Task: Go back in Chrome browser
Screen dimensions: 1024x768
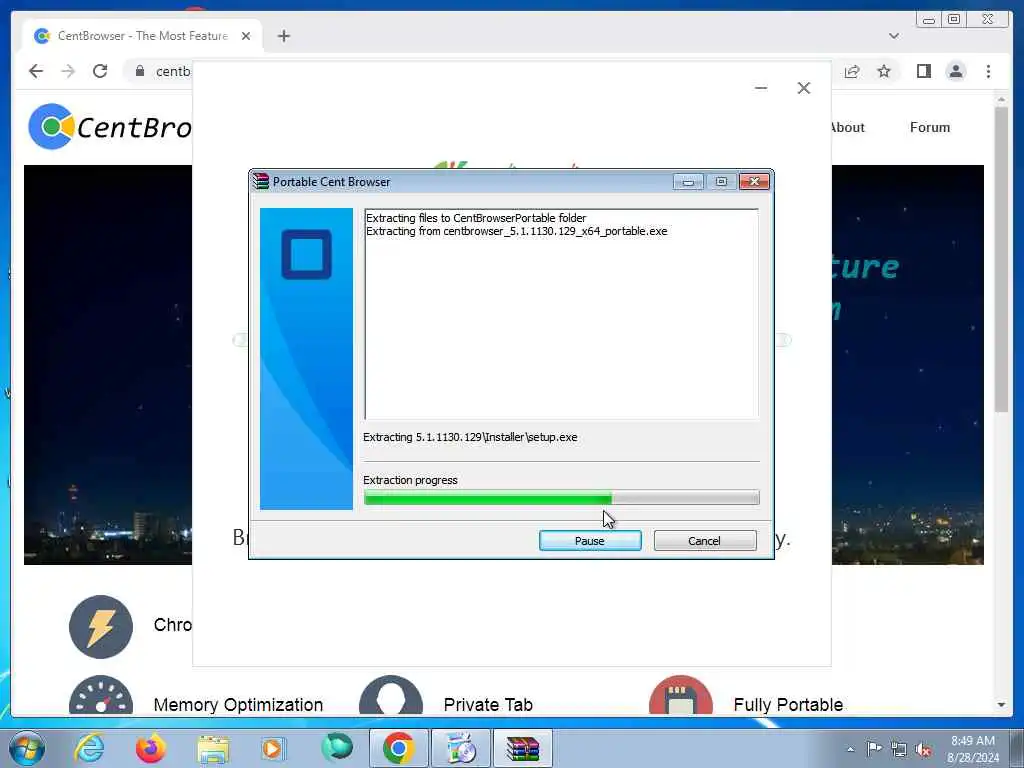Action: coord(36,71)
